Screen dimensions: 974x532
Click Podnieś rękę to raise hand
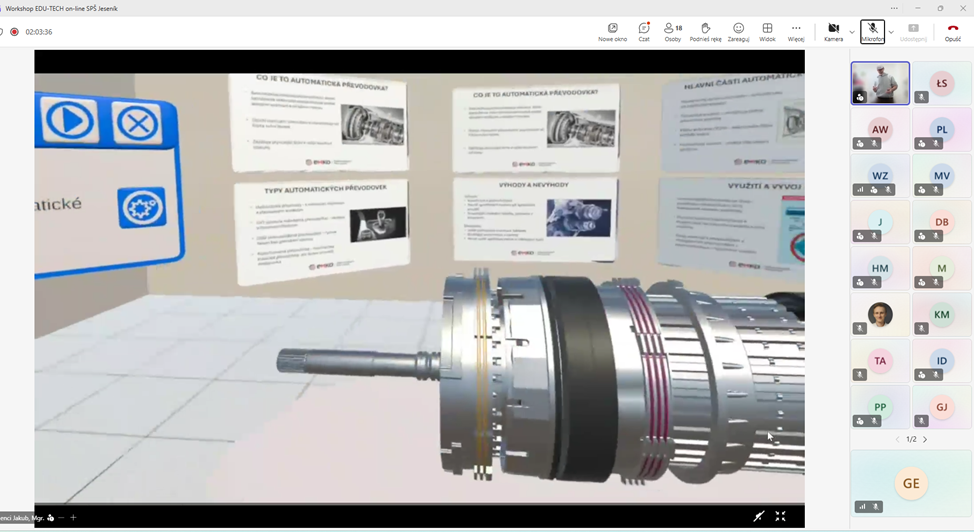pos(705,31)
